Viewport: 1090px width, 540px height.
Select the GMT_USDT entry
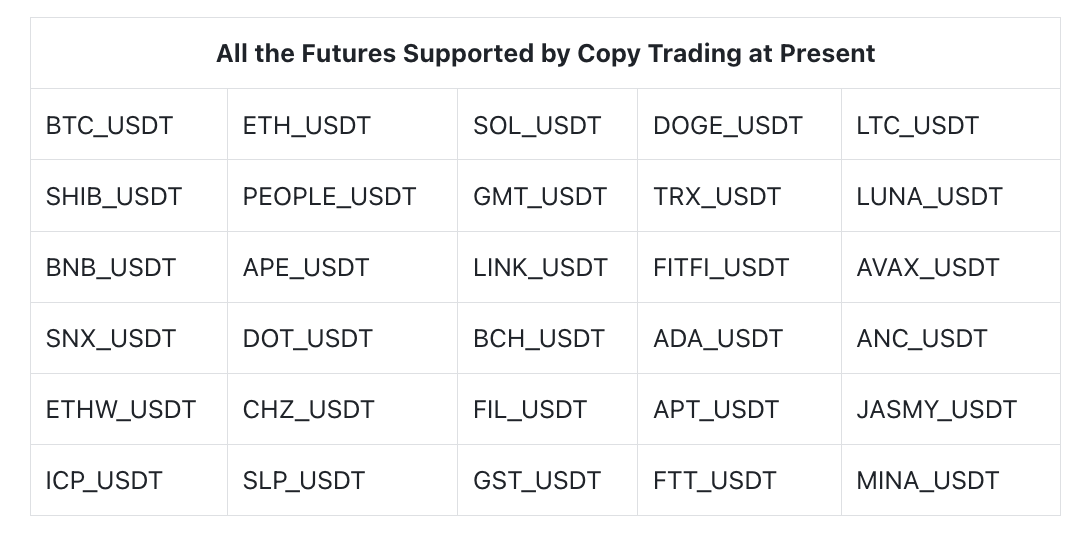tap(540, 197)
